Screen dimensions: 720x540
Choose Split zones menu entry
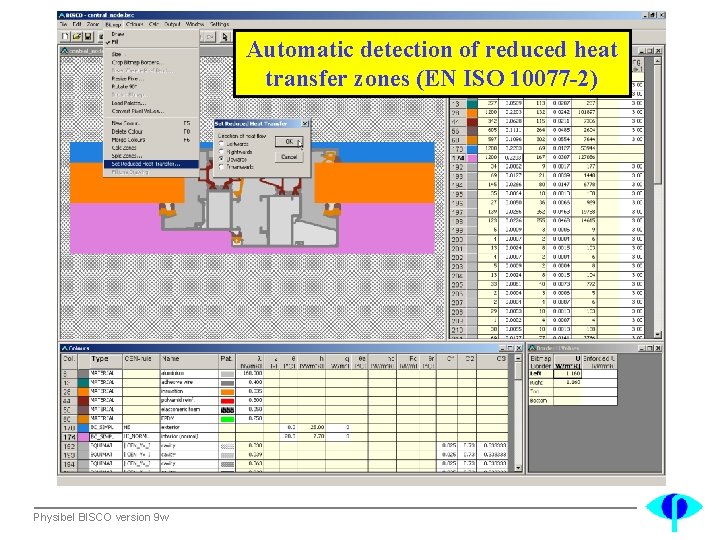coord(152,156)
